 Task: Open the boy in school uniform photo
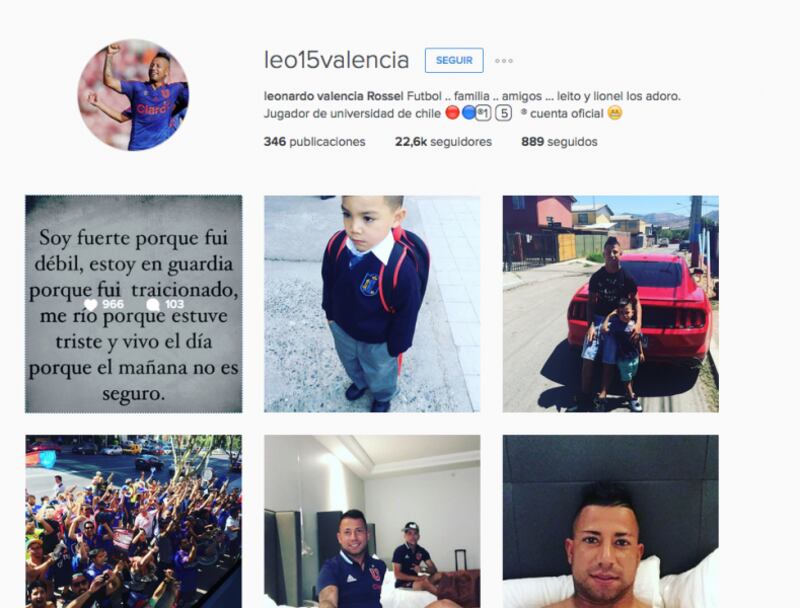[x=372, y=304]
